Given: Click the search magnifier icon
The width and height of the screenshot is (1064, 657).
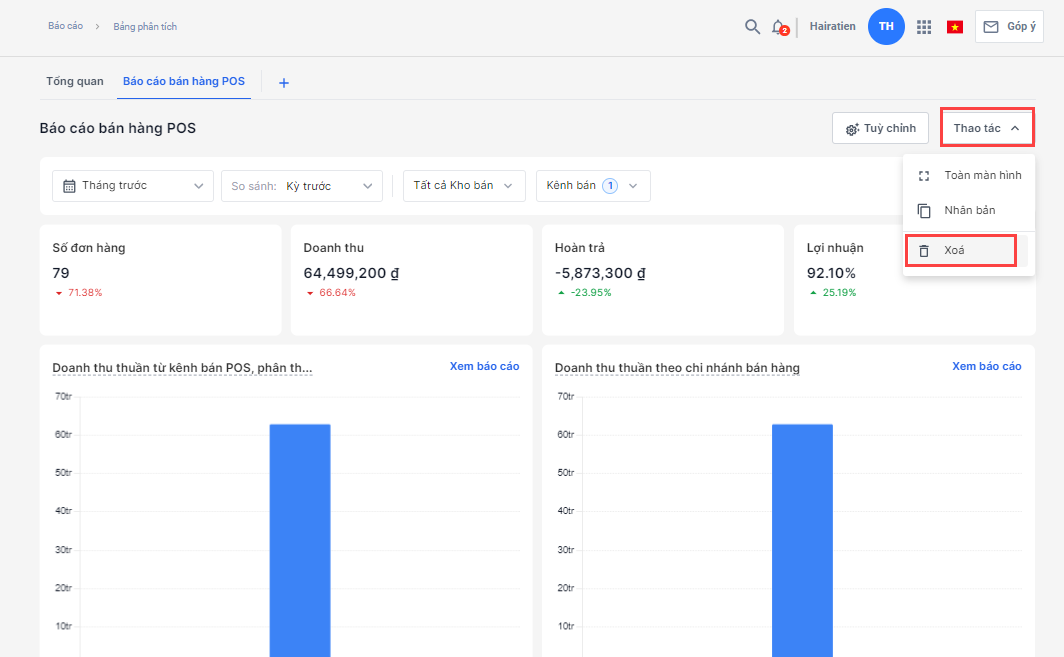Looking at the screenshot, I should point(752,27).
